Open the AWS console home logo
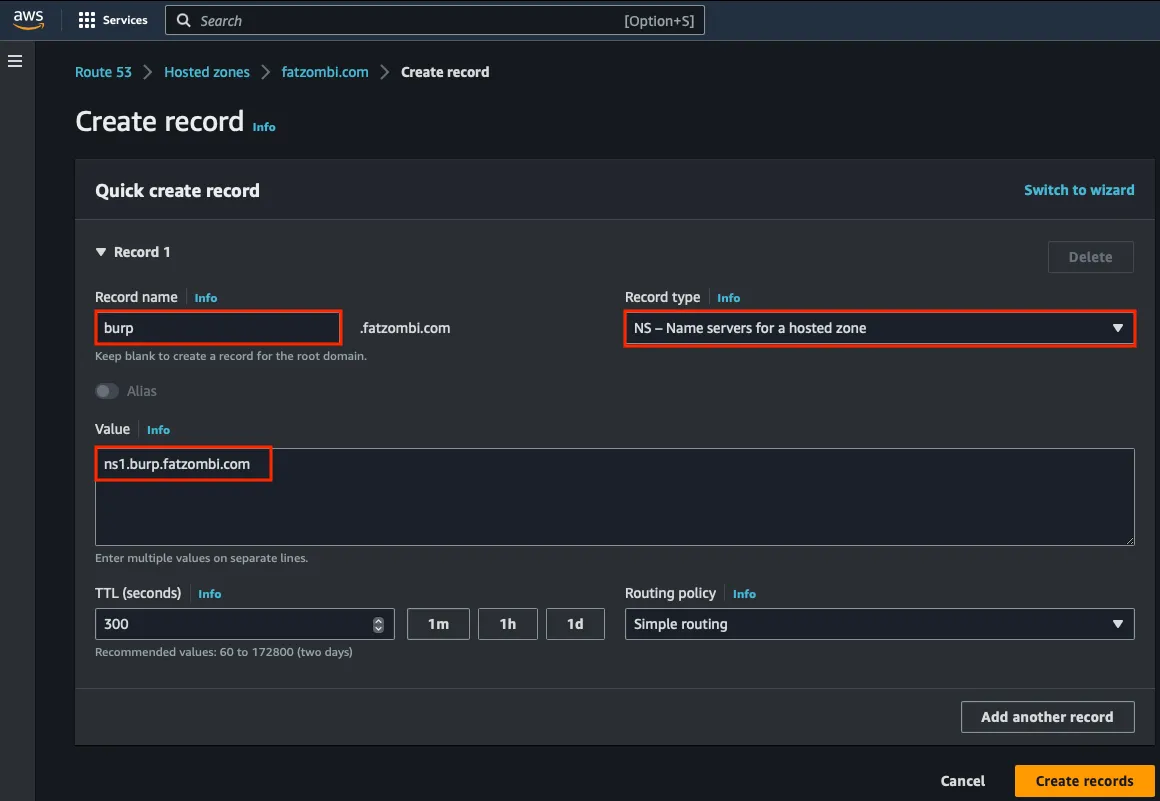The width and height of the screenshot is (1160, 801). (28, 20)
